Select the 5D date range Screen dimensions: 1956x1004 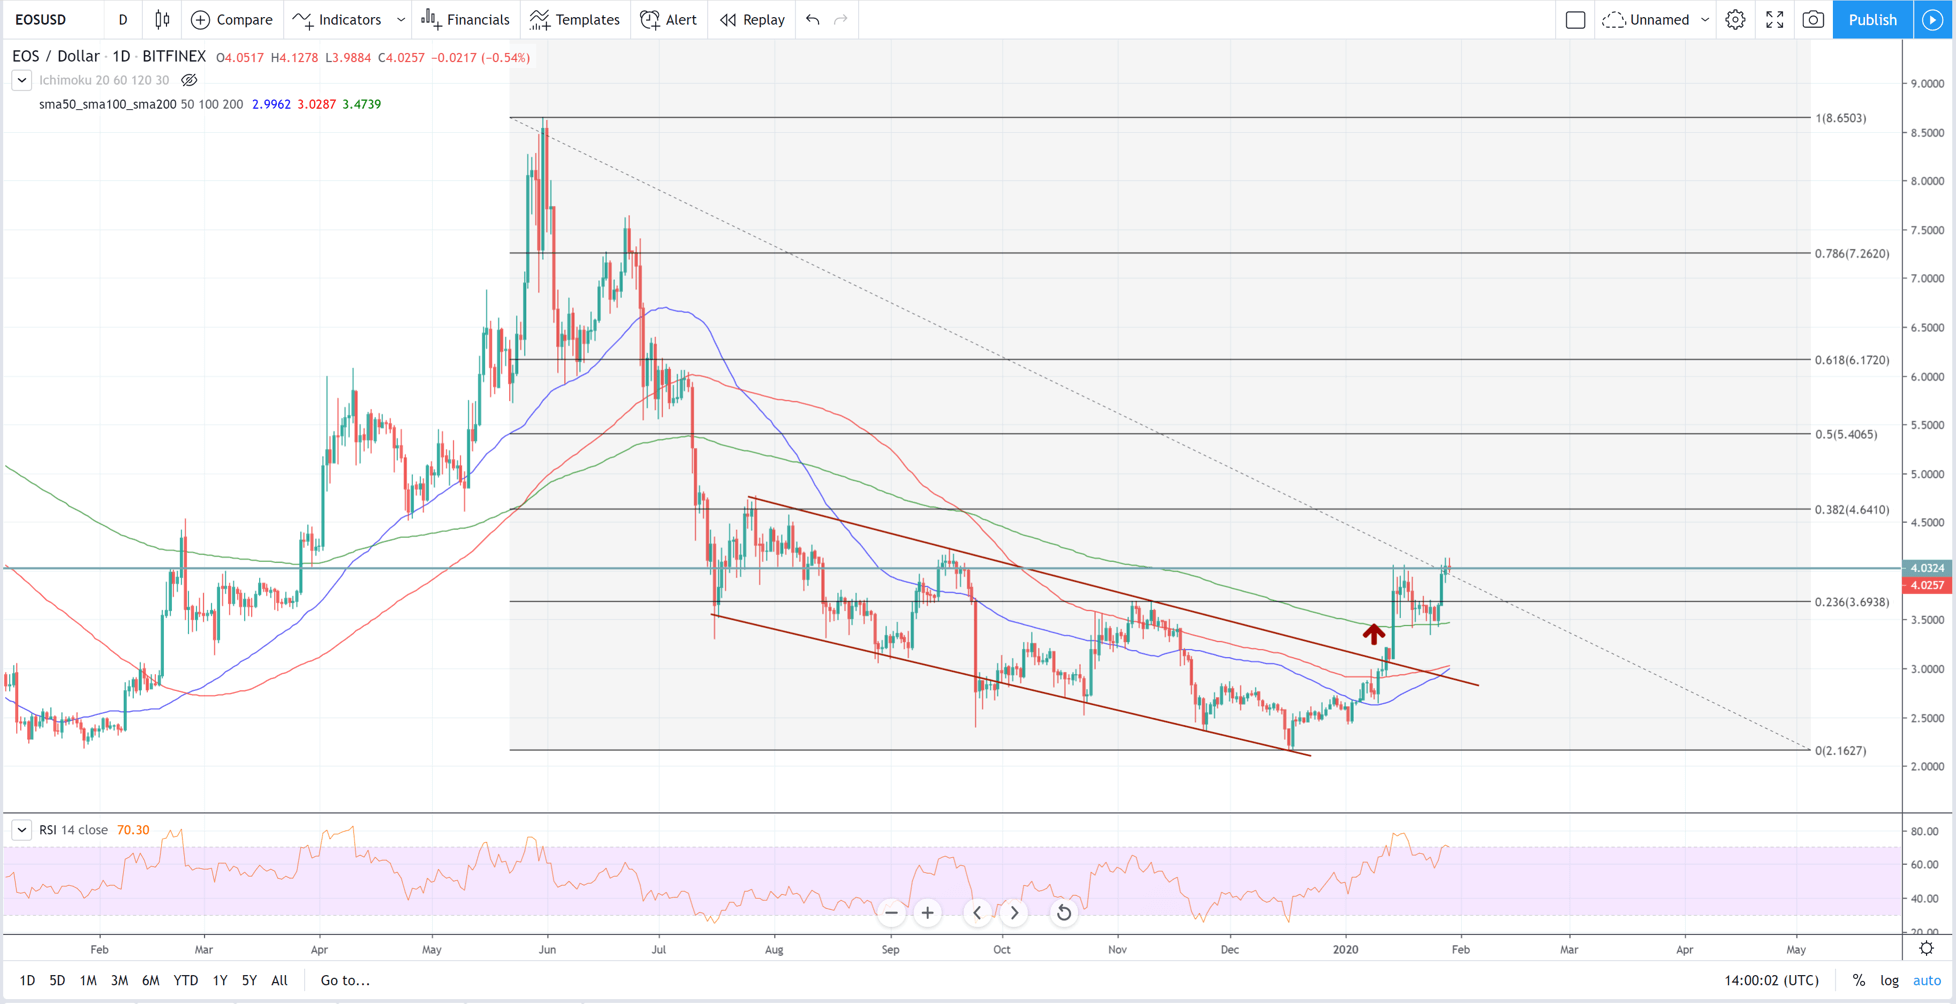coord(57,981)
